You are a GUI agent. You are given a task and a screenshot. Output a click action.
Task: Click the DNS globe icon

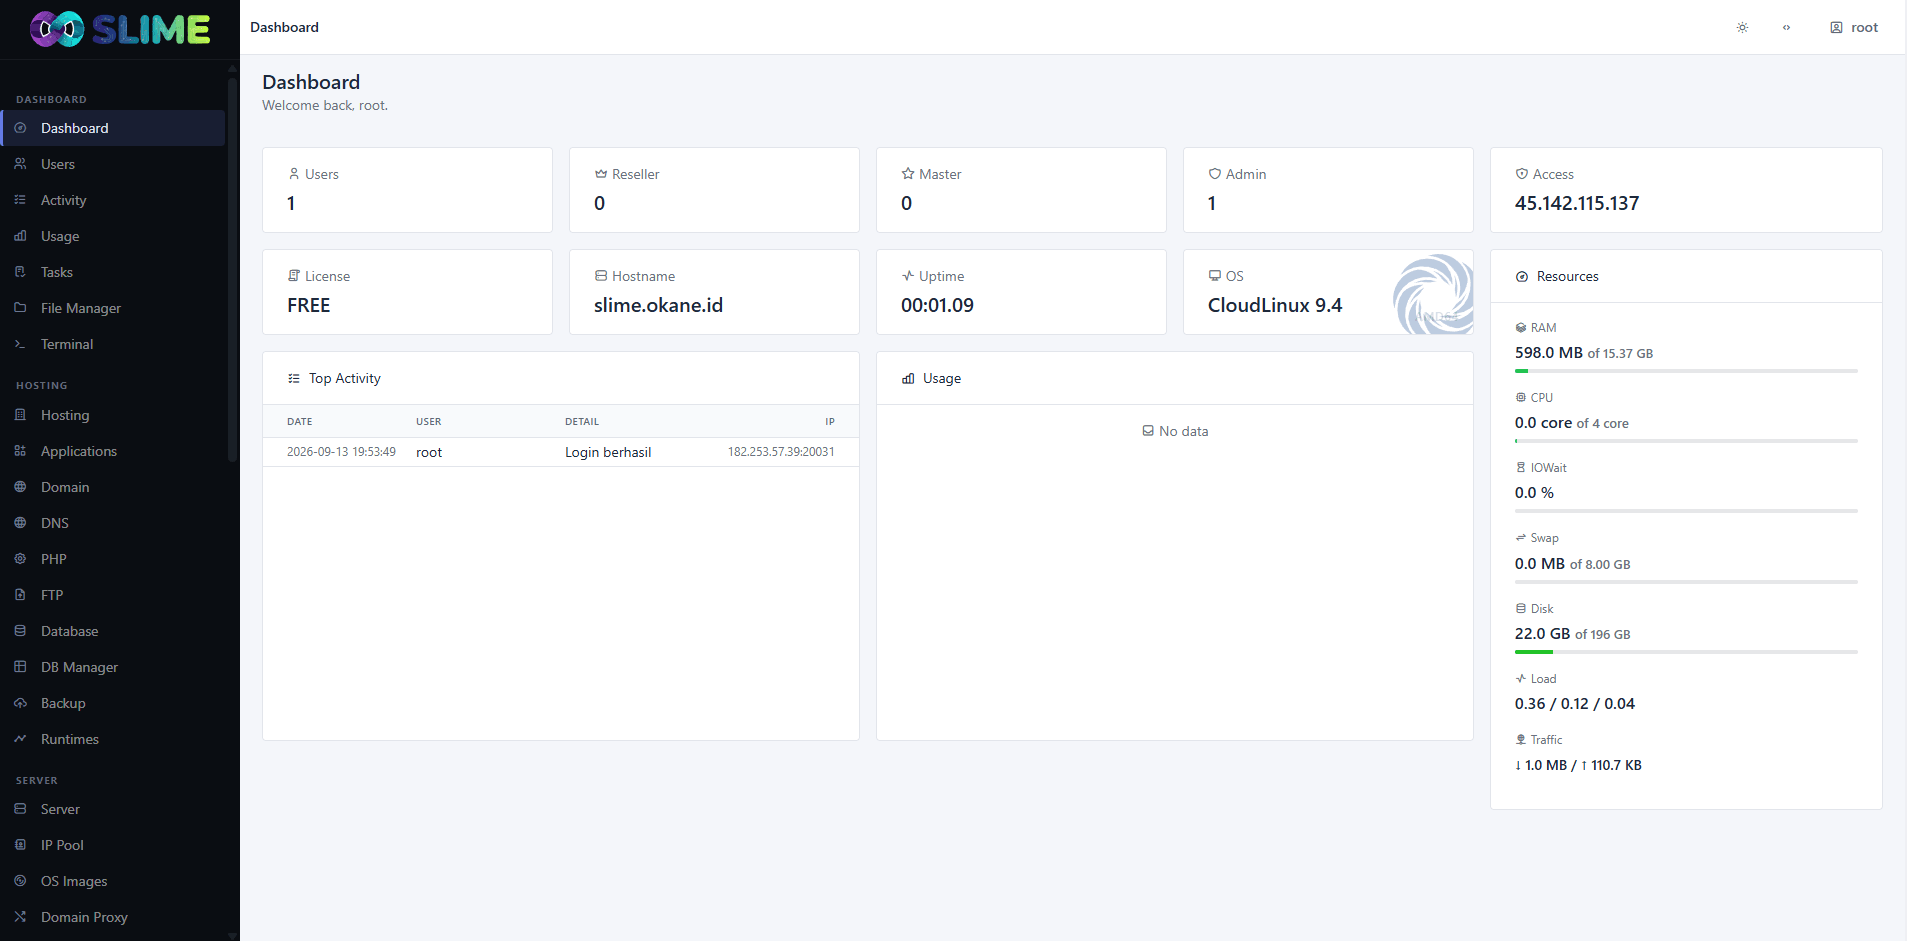click(20, 523)
